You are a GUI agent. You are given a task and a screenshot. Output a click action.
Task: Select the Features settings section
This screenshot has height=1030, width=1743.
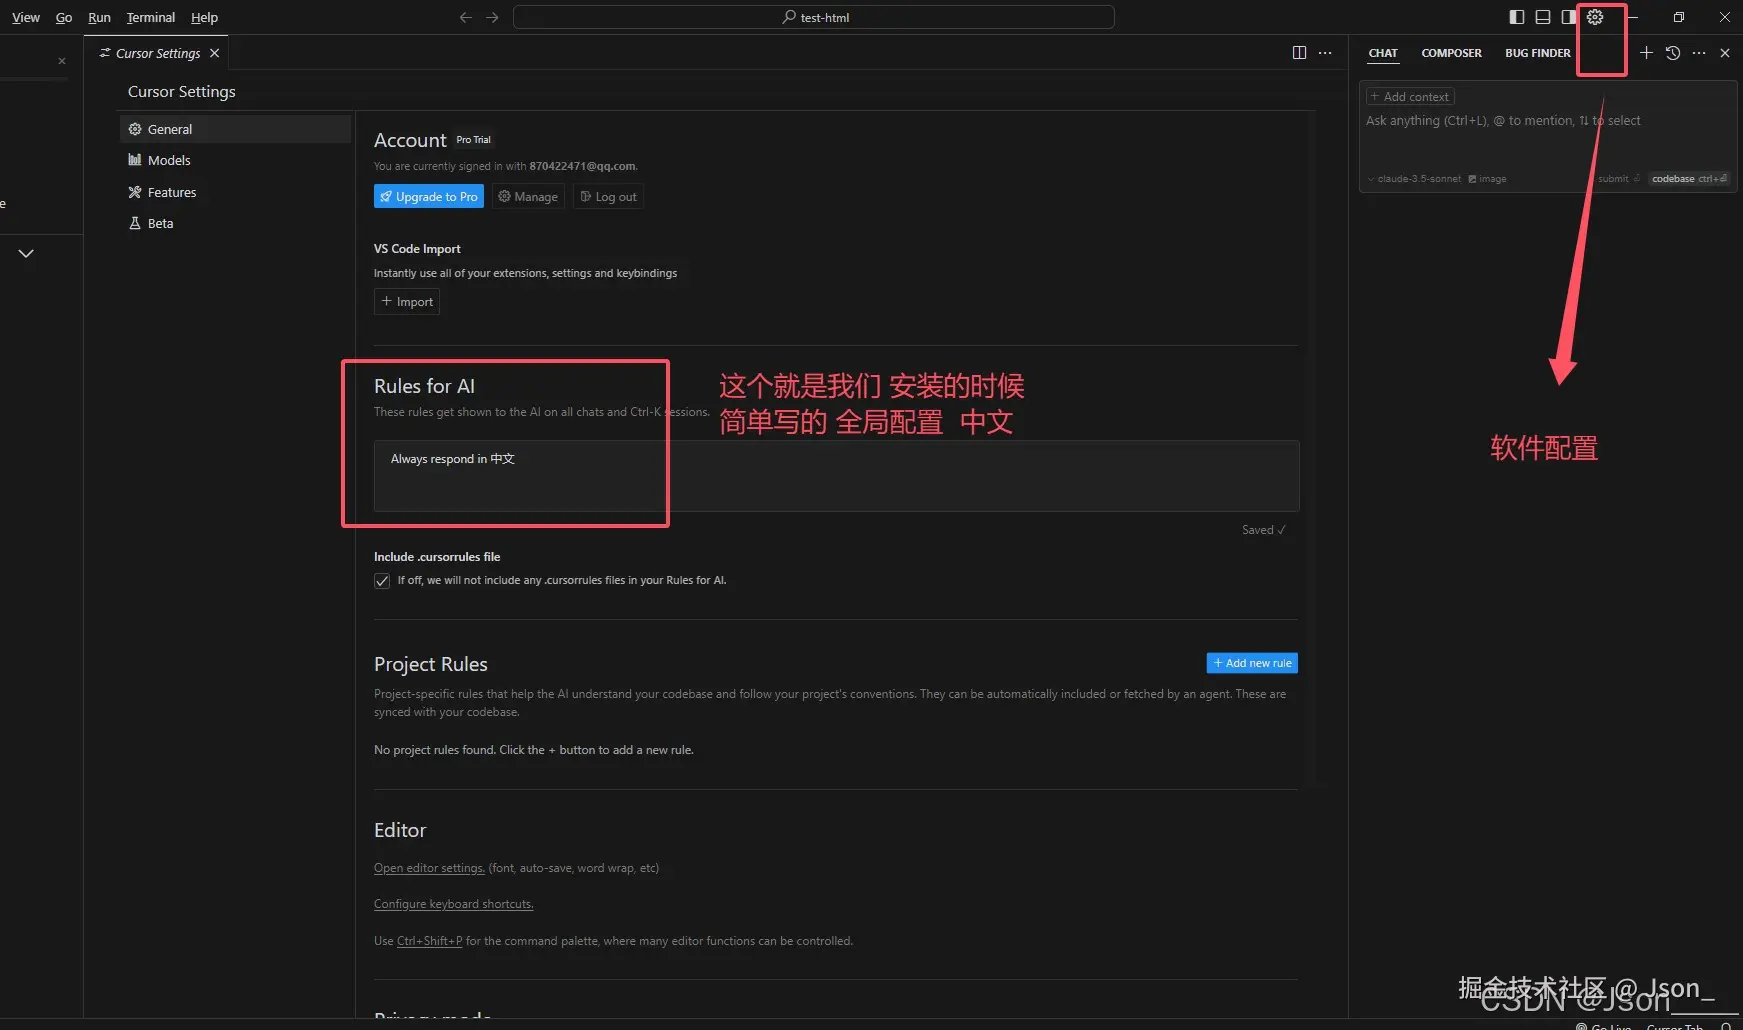coord(235,192)
